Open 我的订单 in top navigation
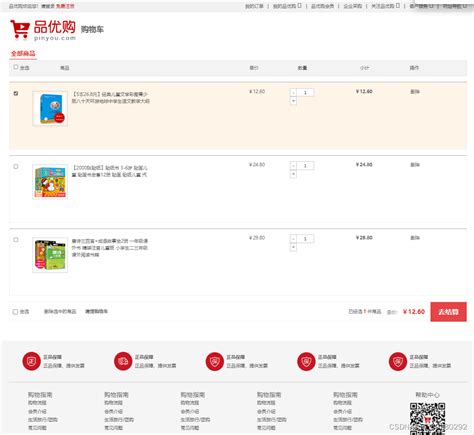The image size is (474, 435). tap(254, 6)
